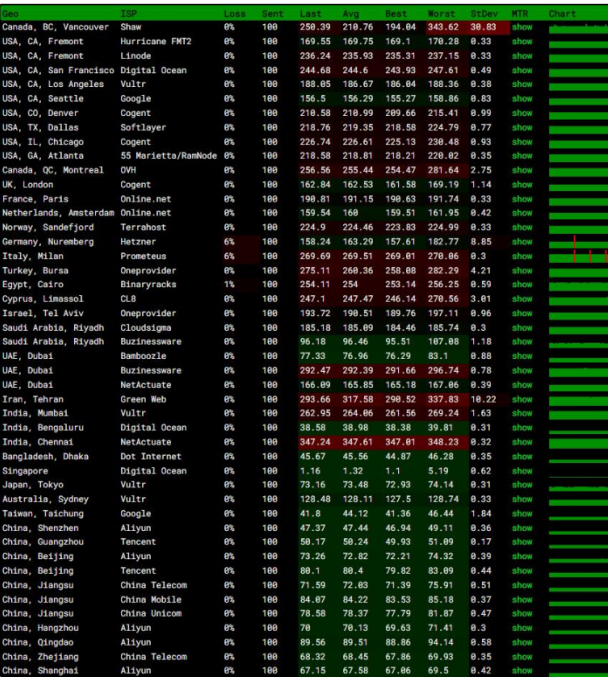The width and height of the screenshot is (611, 687).
Task: Click the StDev column header
Action: (484, 14)
